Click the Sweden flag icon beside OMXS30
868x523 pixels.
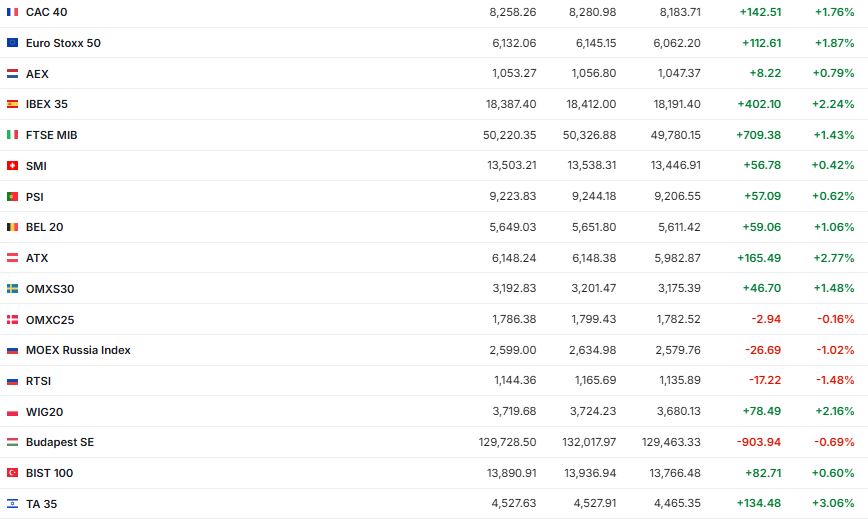click(12, 288)
